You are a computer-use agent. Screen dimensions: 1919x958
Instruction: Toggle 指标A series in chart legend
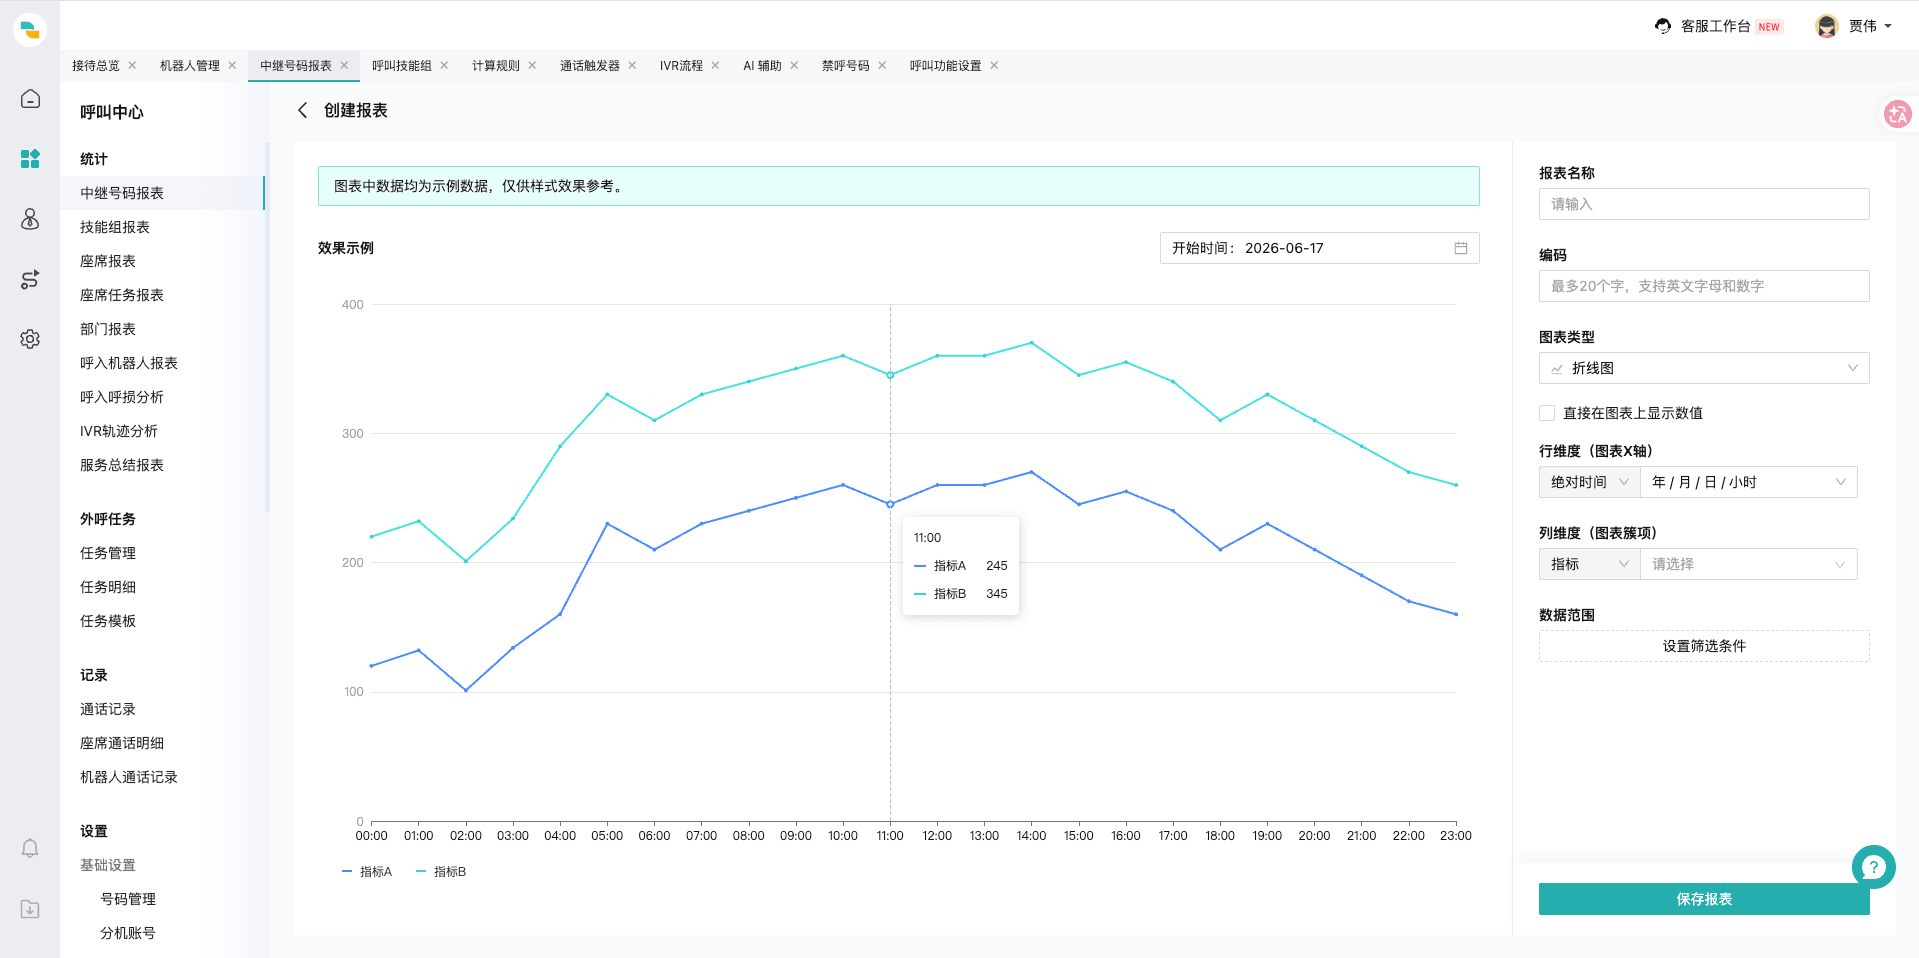coord(367,872)
